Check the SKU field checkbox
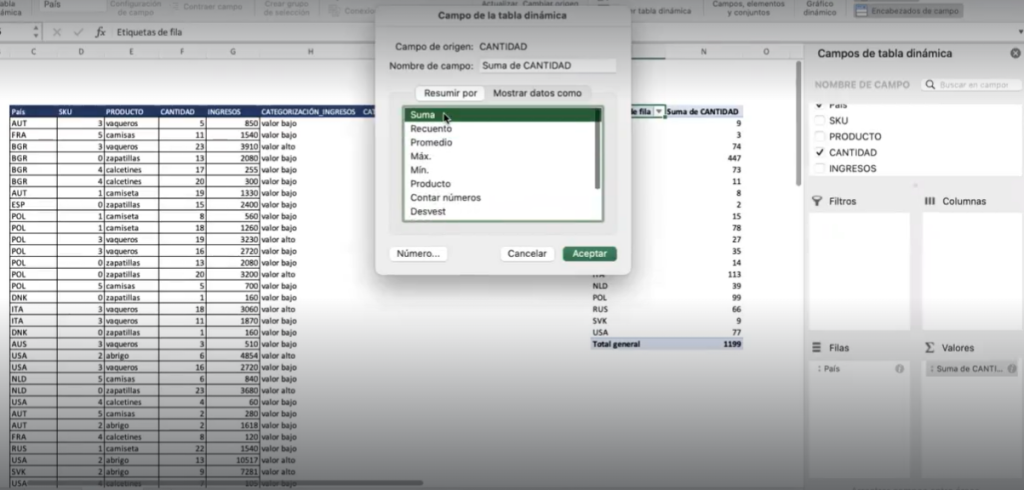The image size is (1024, 490). tap(820, 121)
